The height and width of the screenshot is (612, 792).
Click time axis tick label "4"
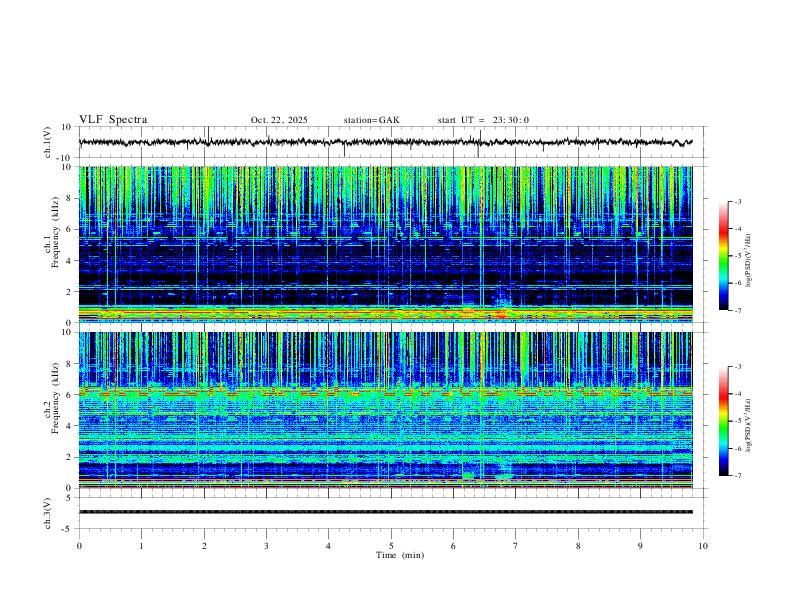click(x=328, y=546)
